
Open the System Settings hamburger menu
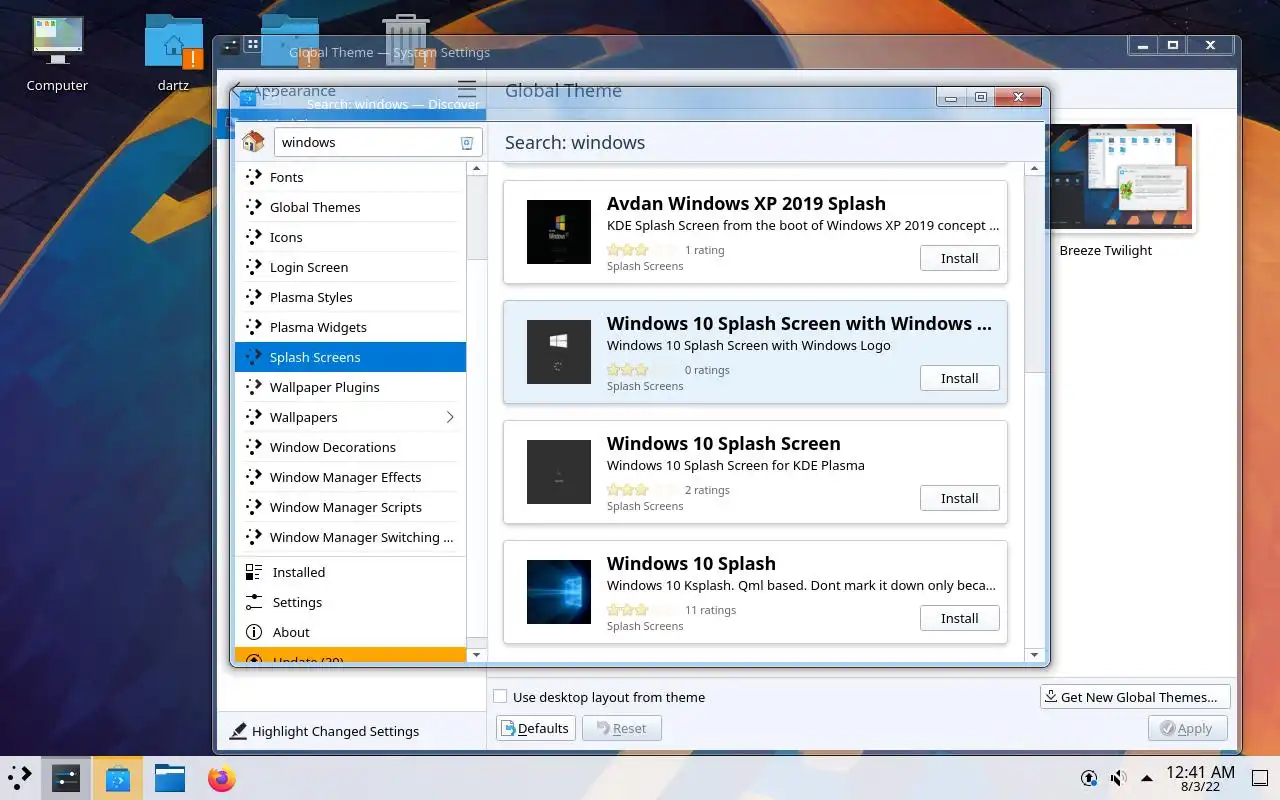(x=467, y=89)
